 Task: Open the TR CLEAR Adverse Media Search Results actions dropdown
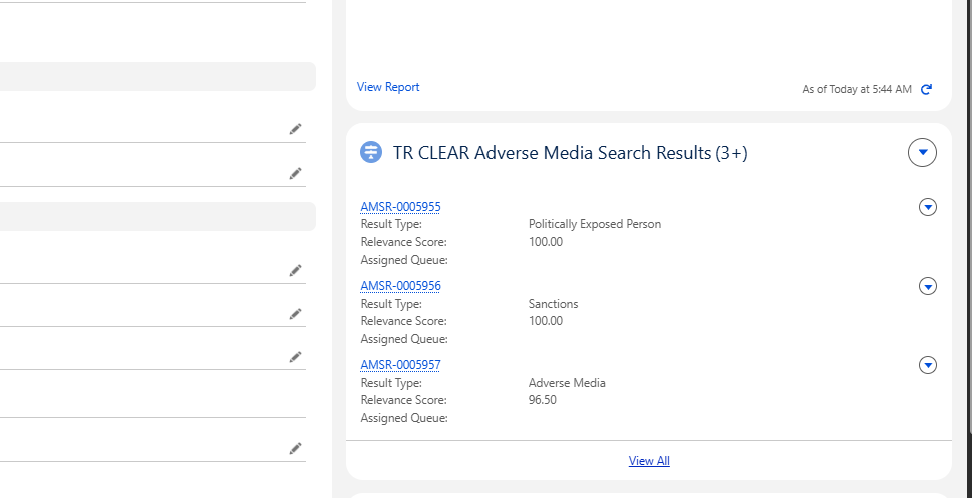click(x=922, y=153)
